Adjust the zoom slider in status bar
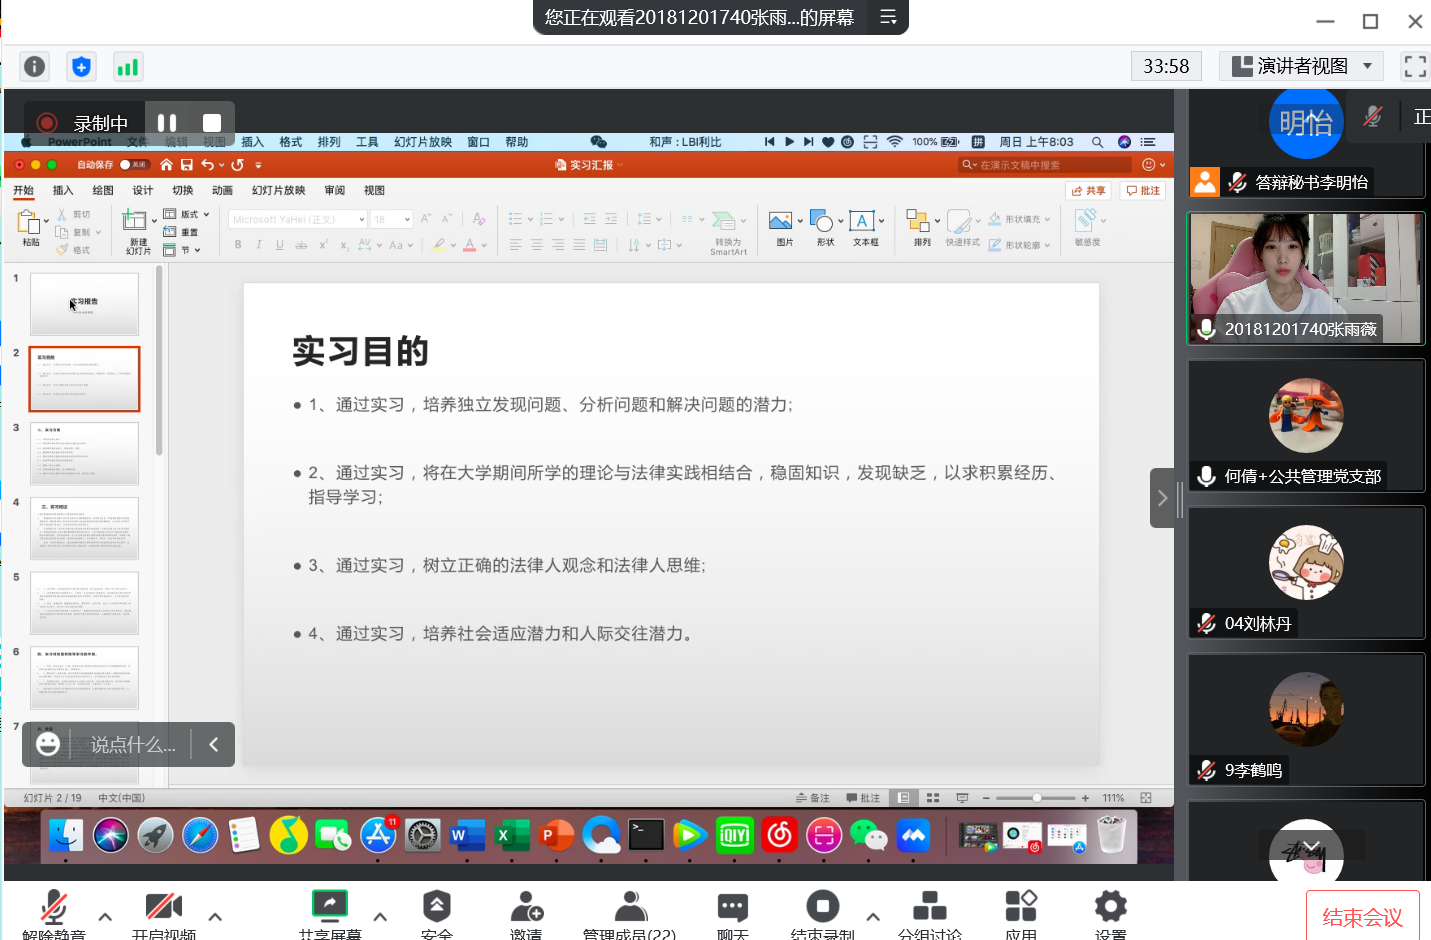1431x940 pixels. (1037, 798)
